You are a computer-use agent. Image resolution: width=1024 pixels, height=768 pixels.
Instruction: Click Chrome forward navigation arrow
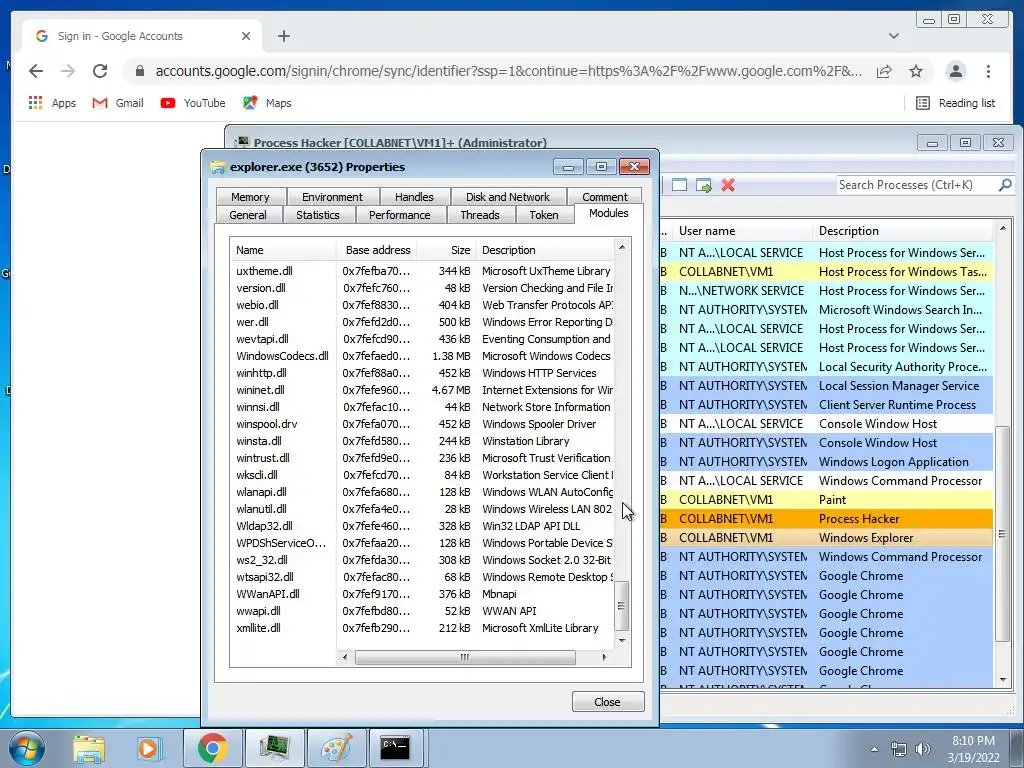(x=68, y=71)
